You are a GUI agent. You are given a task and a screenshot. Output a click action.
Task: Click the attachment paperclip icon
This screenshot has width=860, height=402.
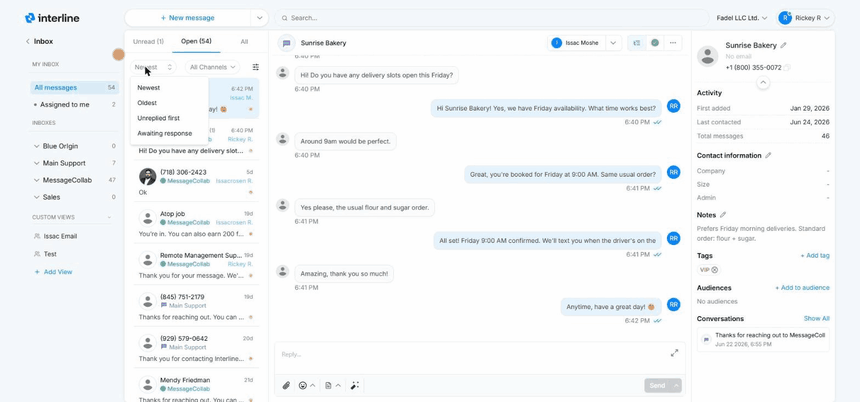click(x=286, y=386)
